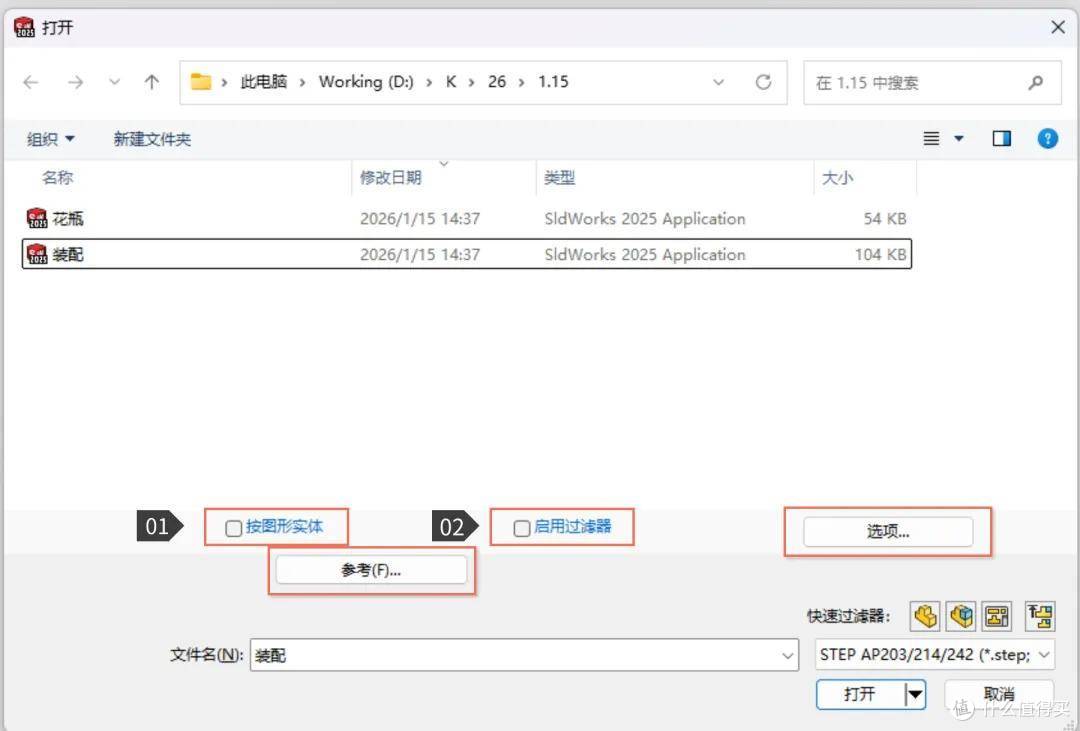The image size is (1080, 731).
Task: Toggle the preview pane icon
Action: (1001, 139)
